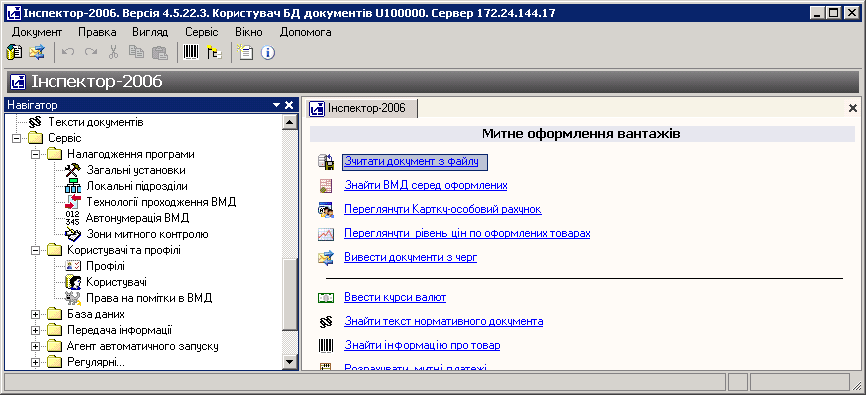Open the Навігатор panel dropdown arrow

click(x=276, y=105)
